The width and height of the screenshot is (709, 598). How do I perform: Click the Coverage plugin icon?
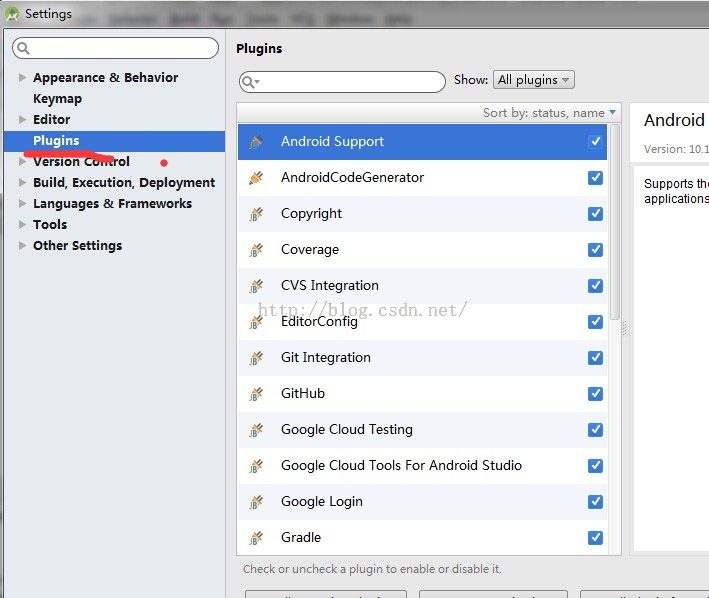tap(256, 250)
